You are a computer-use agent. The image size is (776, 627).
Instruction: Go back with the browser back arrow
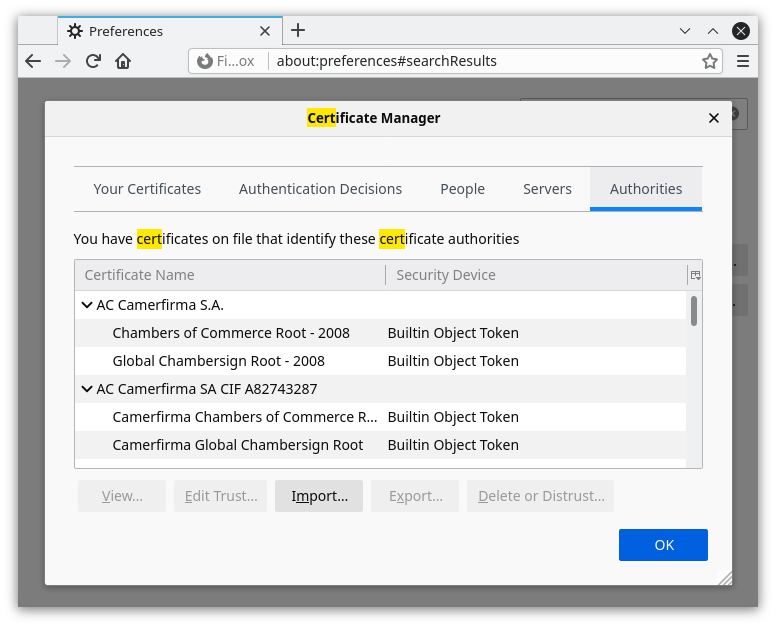click(x=33, y=61)
